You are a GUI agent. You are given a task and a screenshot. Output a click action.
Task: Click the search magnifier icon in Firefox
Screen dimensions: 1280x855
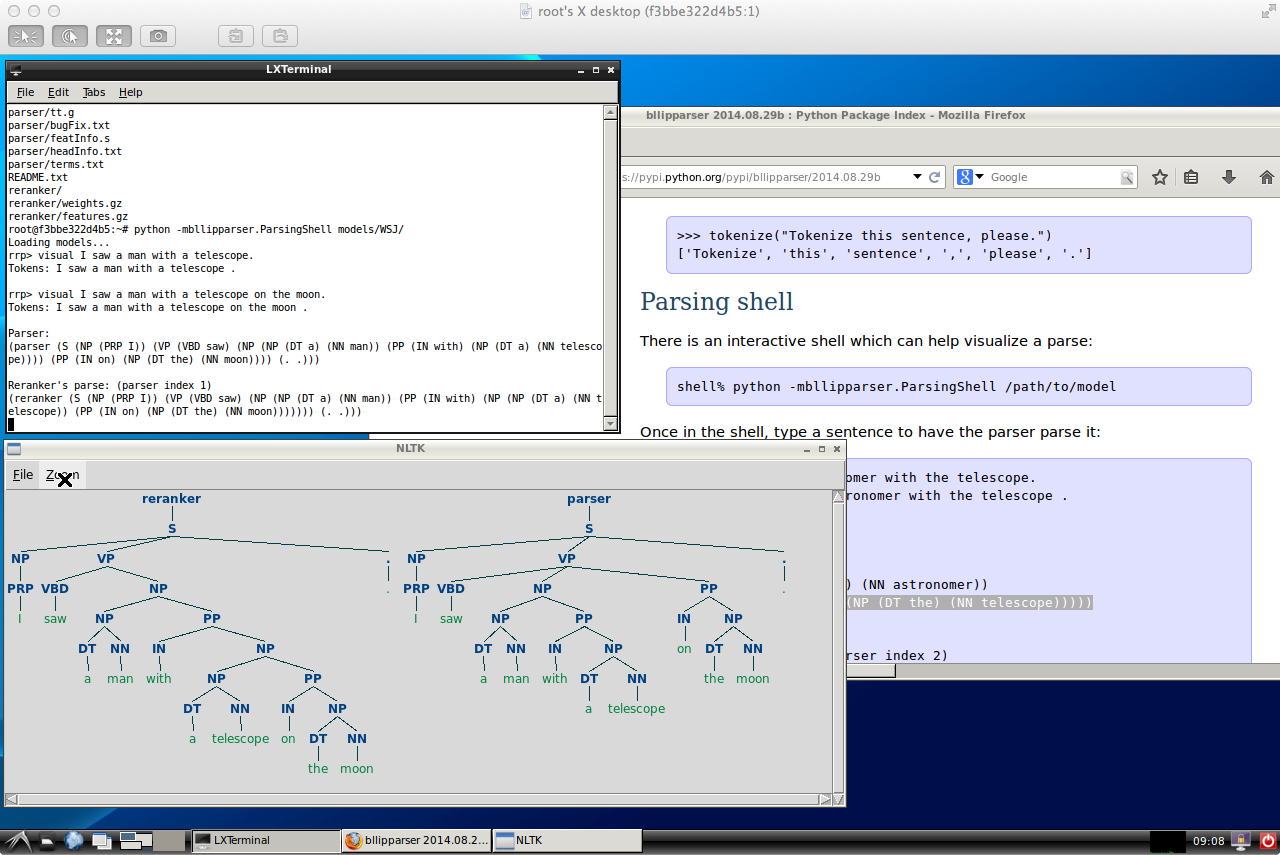click(x=1127, y=177)
